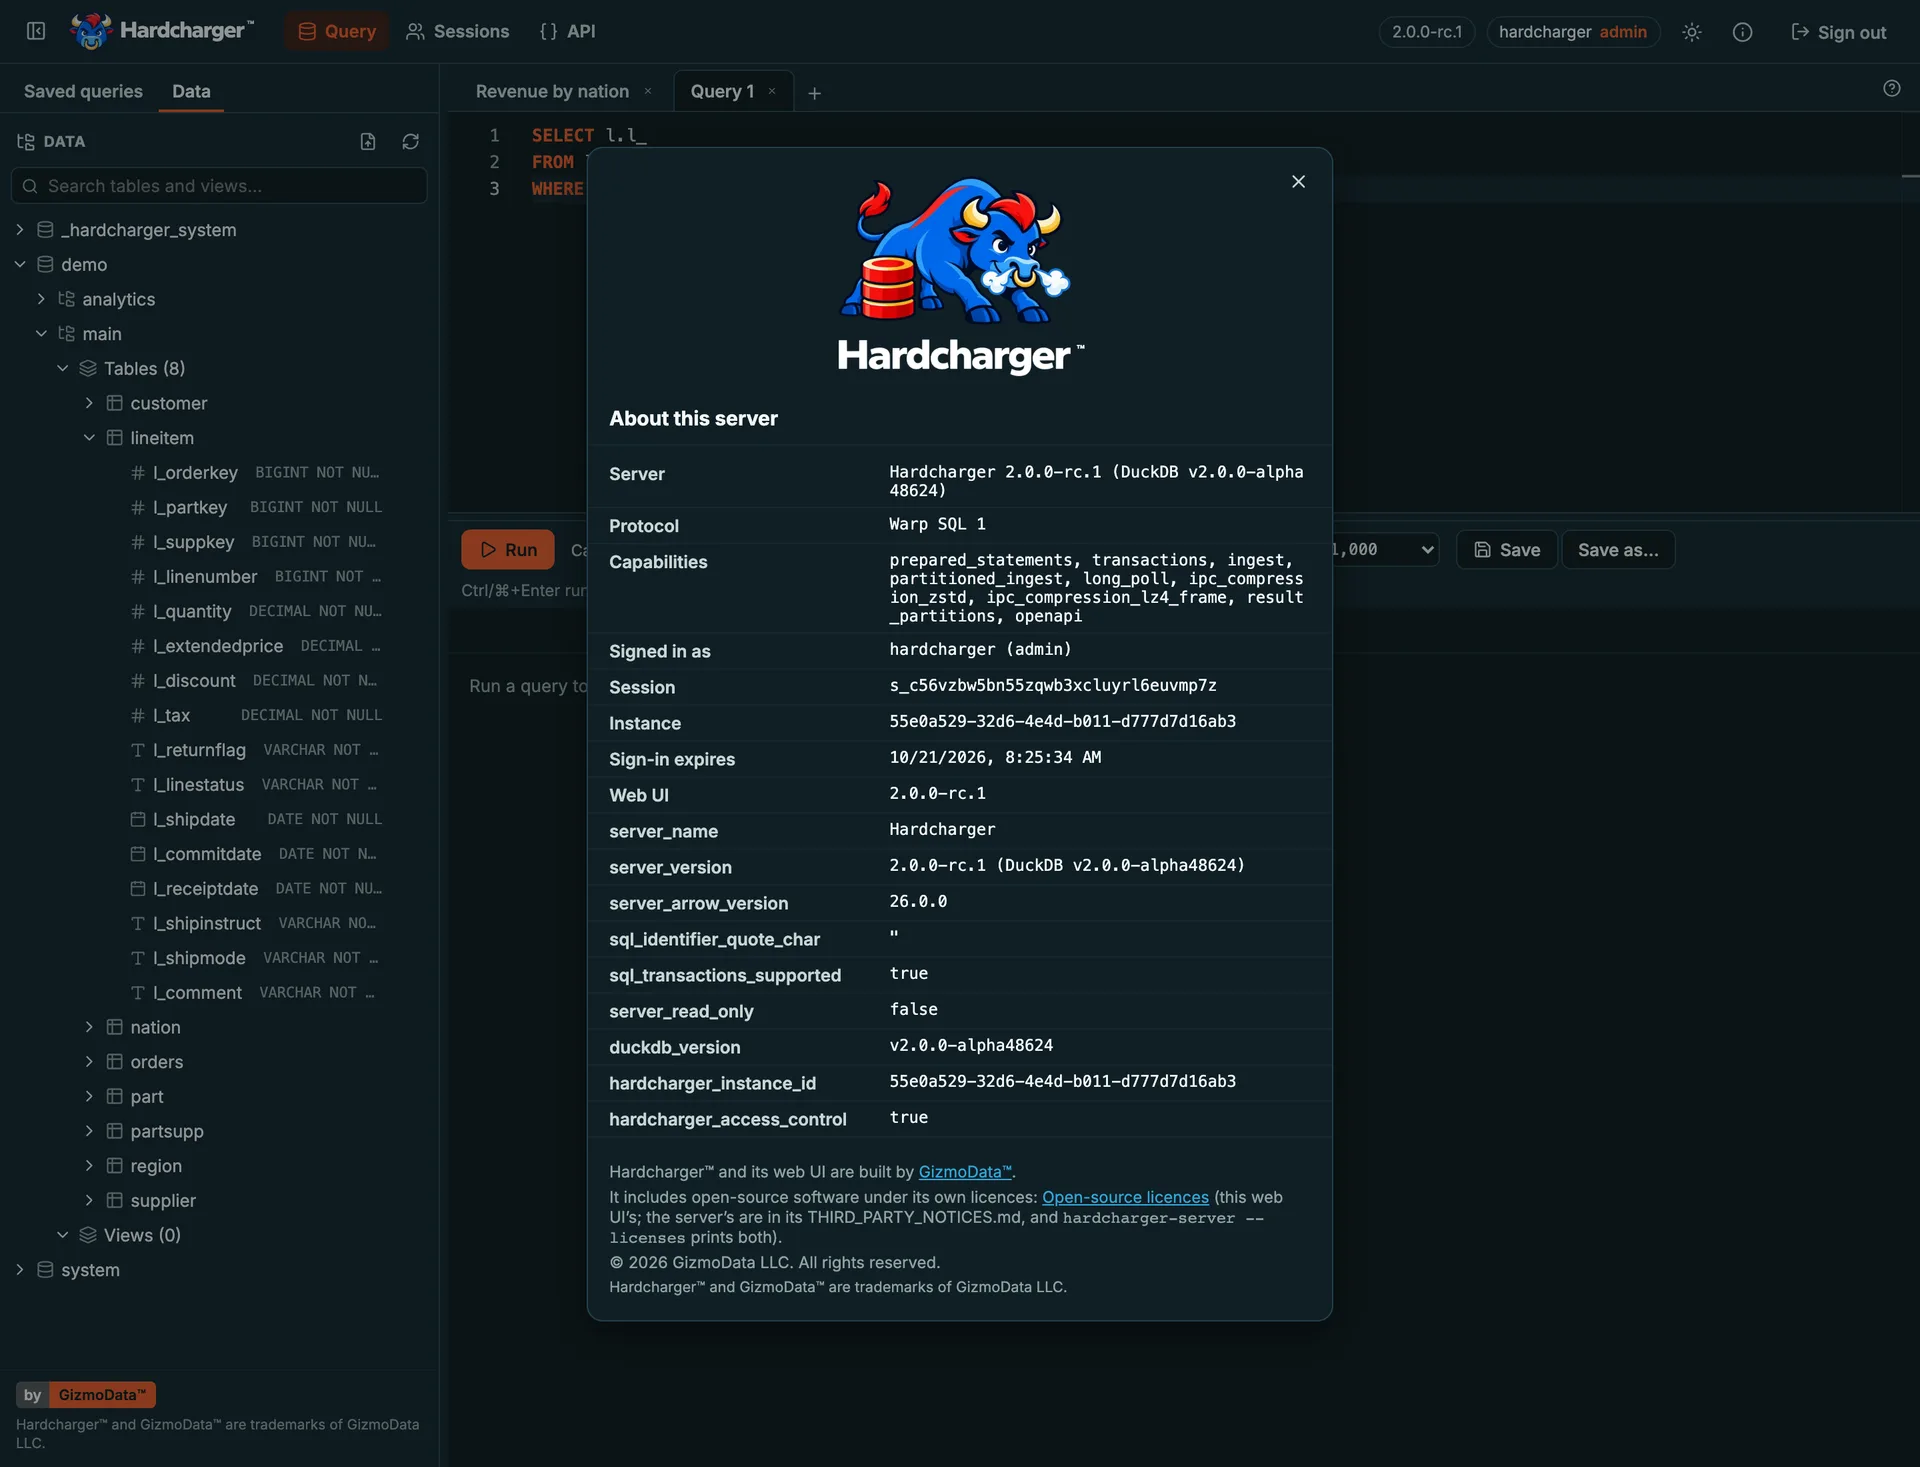Image resolution: width=1920 pixels, height=1467 pixels.
Task: Click the hardcharger admin user badge
Action: pos(1573,32)
